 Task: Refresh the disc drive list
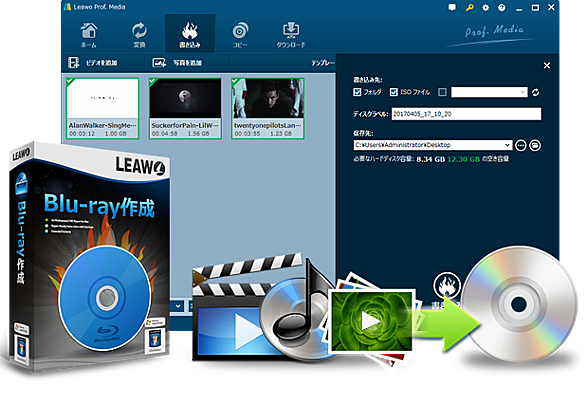tap(536, 92)
